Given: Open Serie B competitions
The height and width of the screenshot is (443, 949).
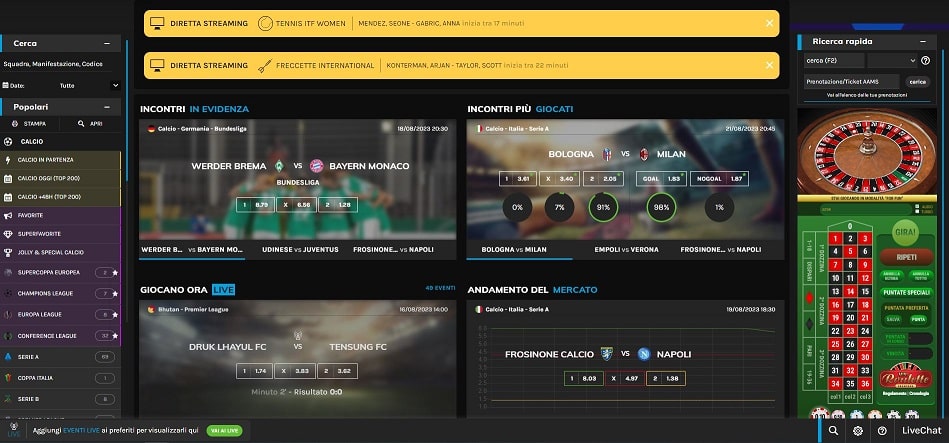Looking at the screenshot, I should pos(61,399).
